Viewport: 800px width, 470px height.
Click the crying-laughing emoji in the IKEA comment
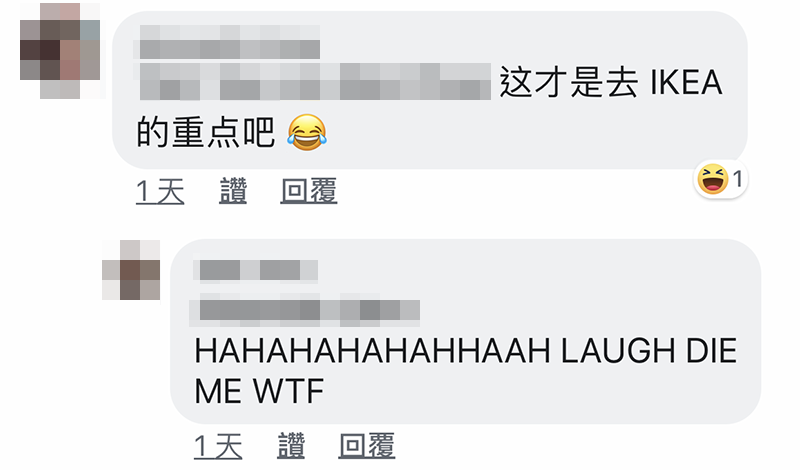click(307, 132)
